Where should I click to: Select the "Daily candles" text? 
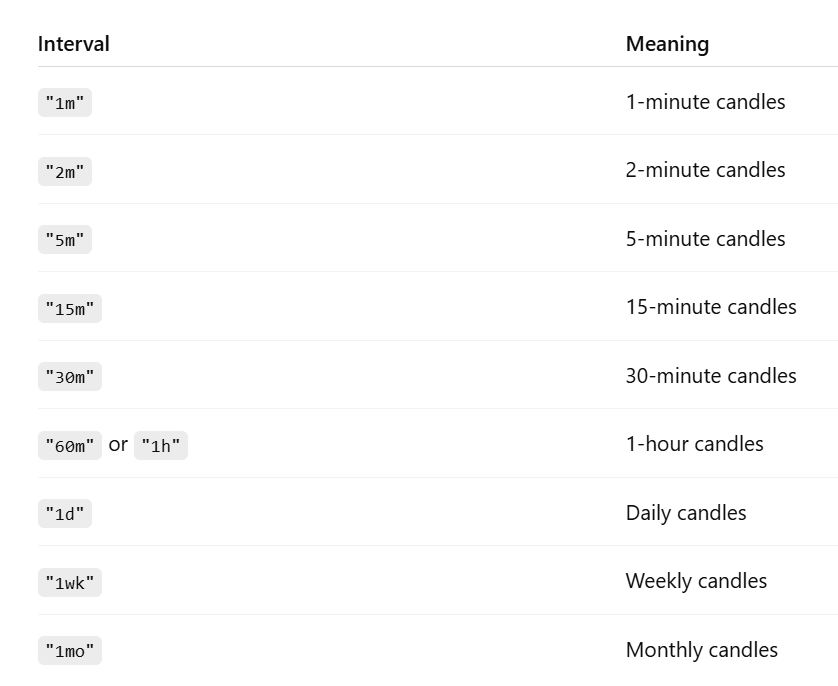tap(686, 513)
